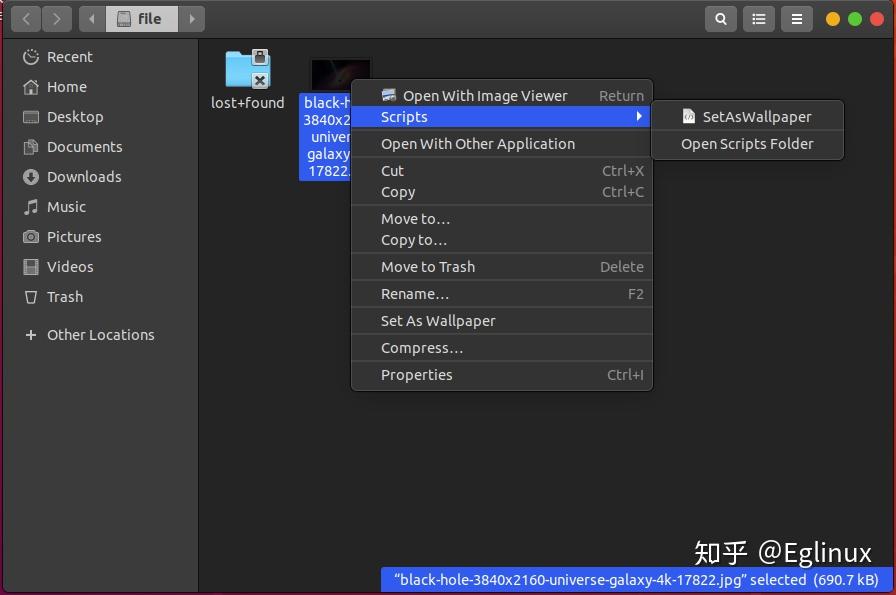Screen dimensions: 896x595
Task: Click the Music note icon in the sidebar
Action: (31, 207)
